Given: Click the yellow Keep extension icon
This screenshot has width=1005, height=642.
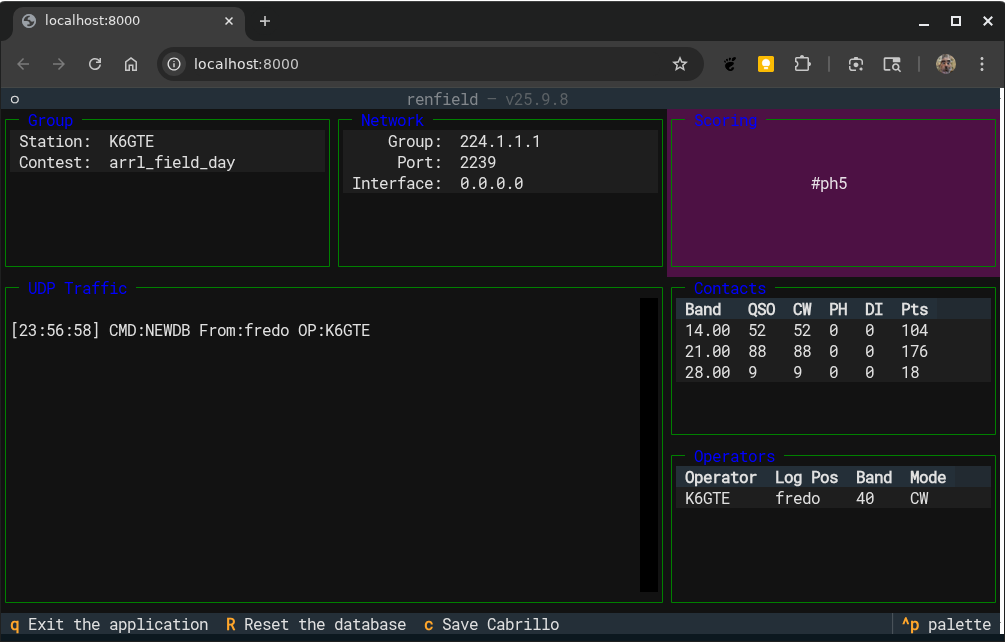Looking at the screenshot, I should [x=766, y=64].
